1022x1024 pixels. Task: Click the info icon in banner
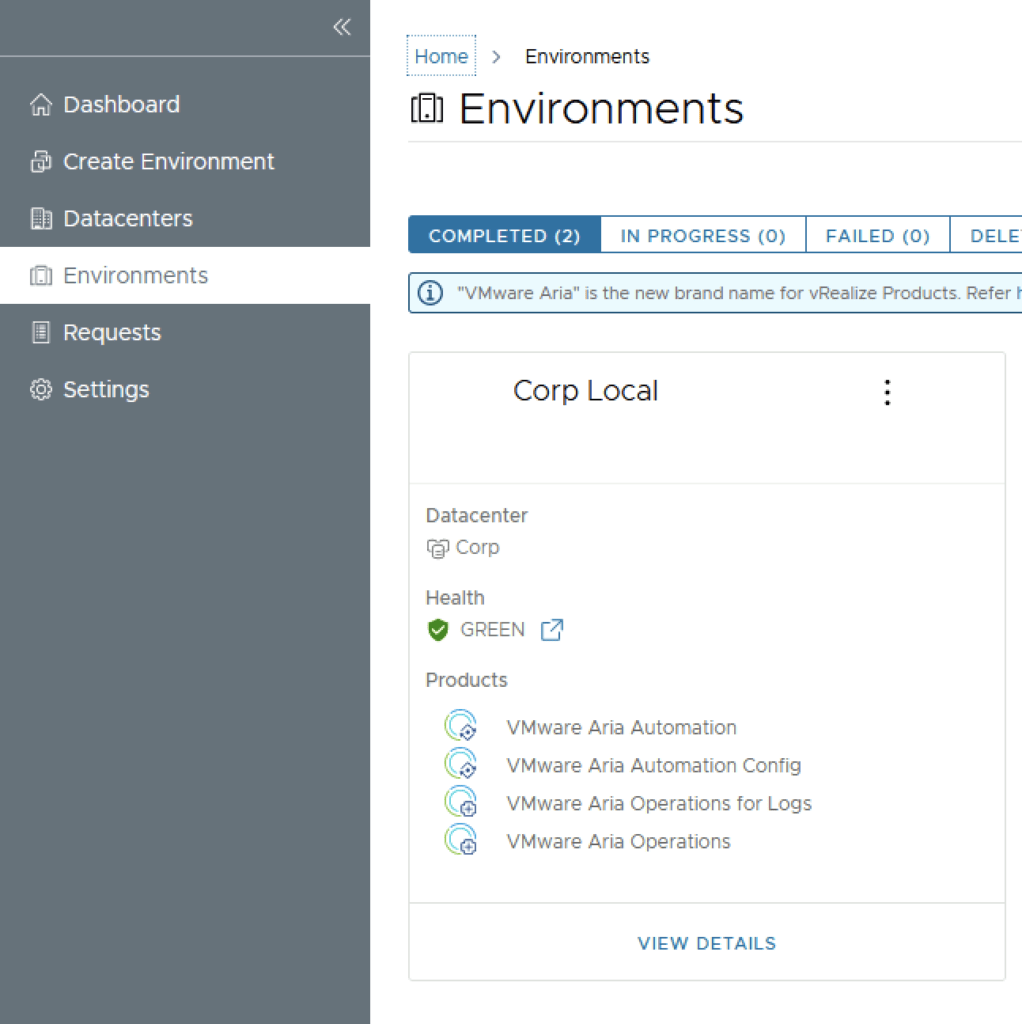pos(430,293)
